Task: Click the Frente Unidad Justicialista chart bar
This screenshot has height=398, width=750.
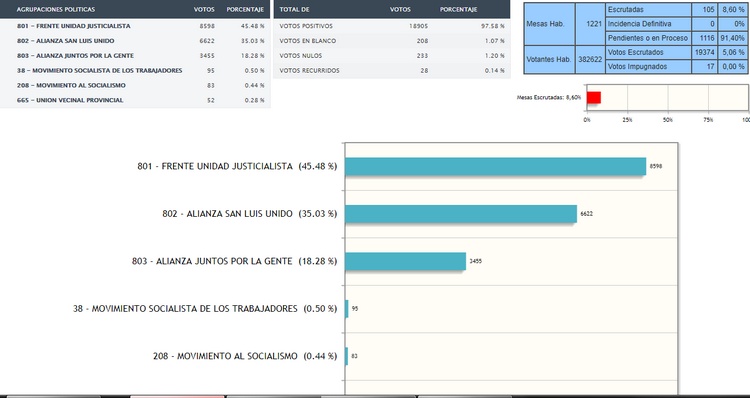Action: (495, 166)
